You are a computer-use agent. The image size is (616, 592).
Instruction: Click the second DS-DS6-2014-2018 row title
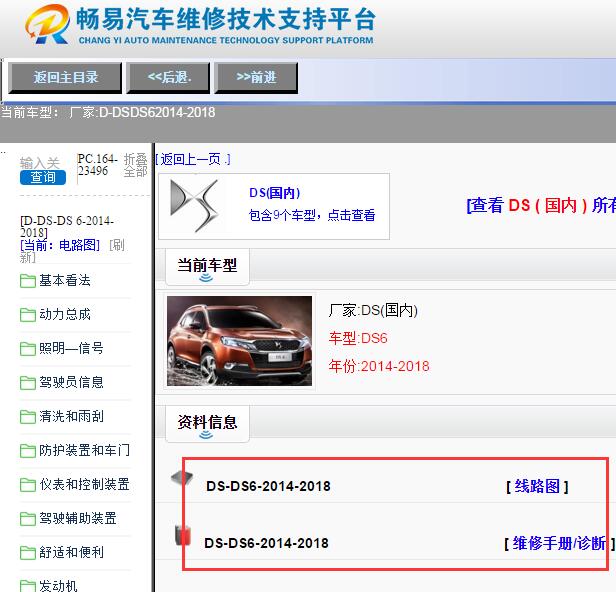pyautogui.click(x=266, y=543)
